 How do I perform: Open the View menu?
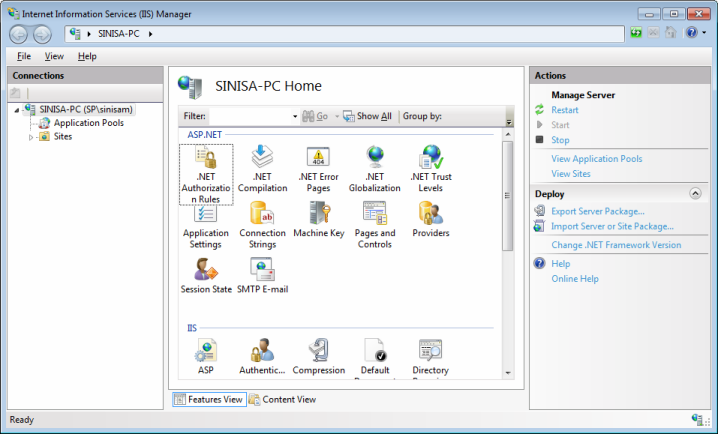point(54,56)
